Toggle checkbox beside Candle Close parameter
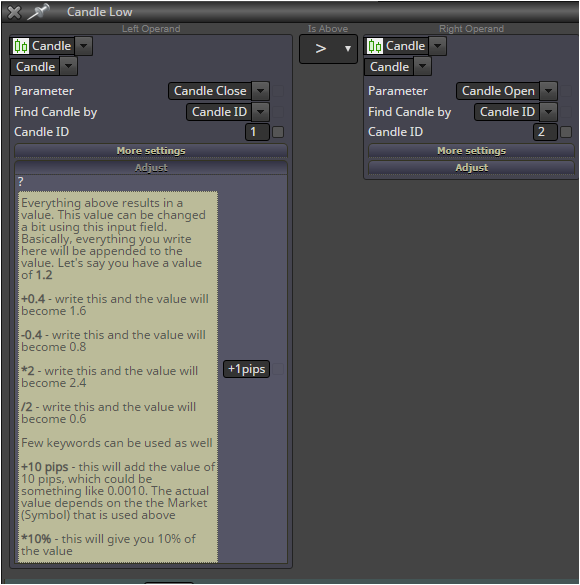The height and width of the screenshot is (585, 580). click(x=278, y=91)
